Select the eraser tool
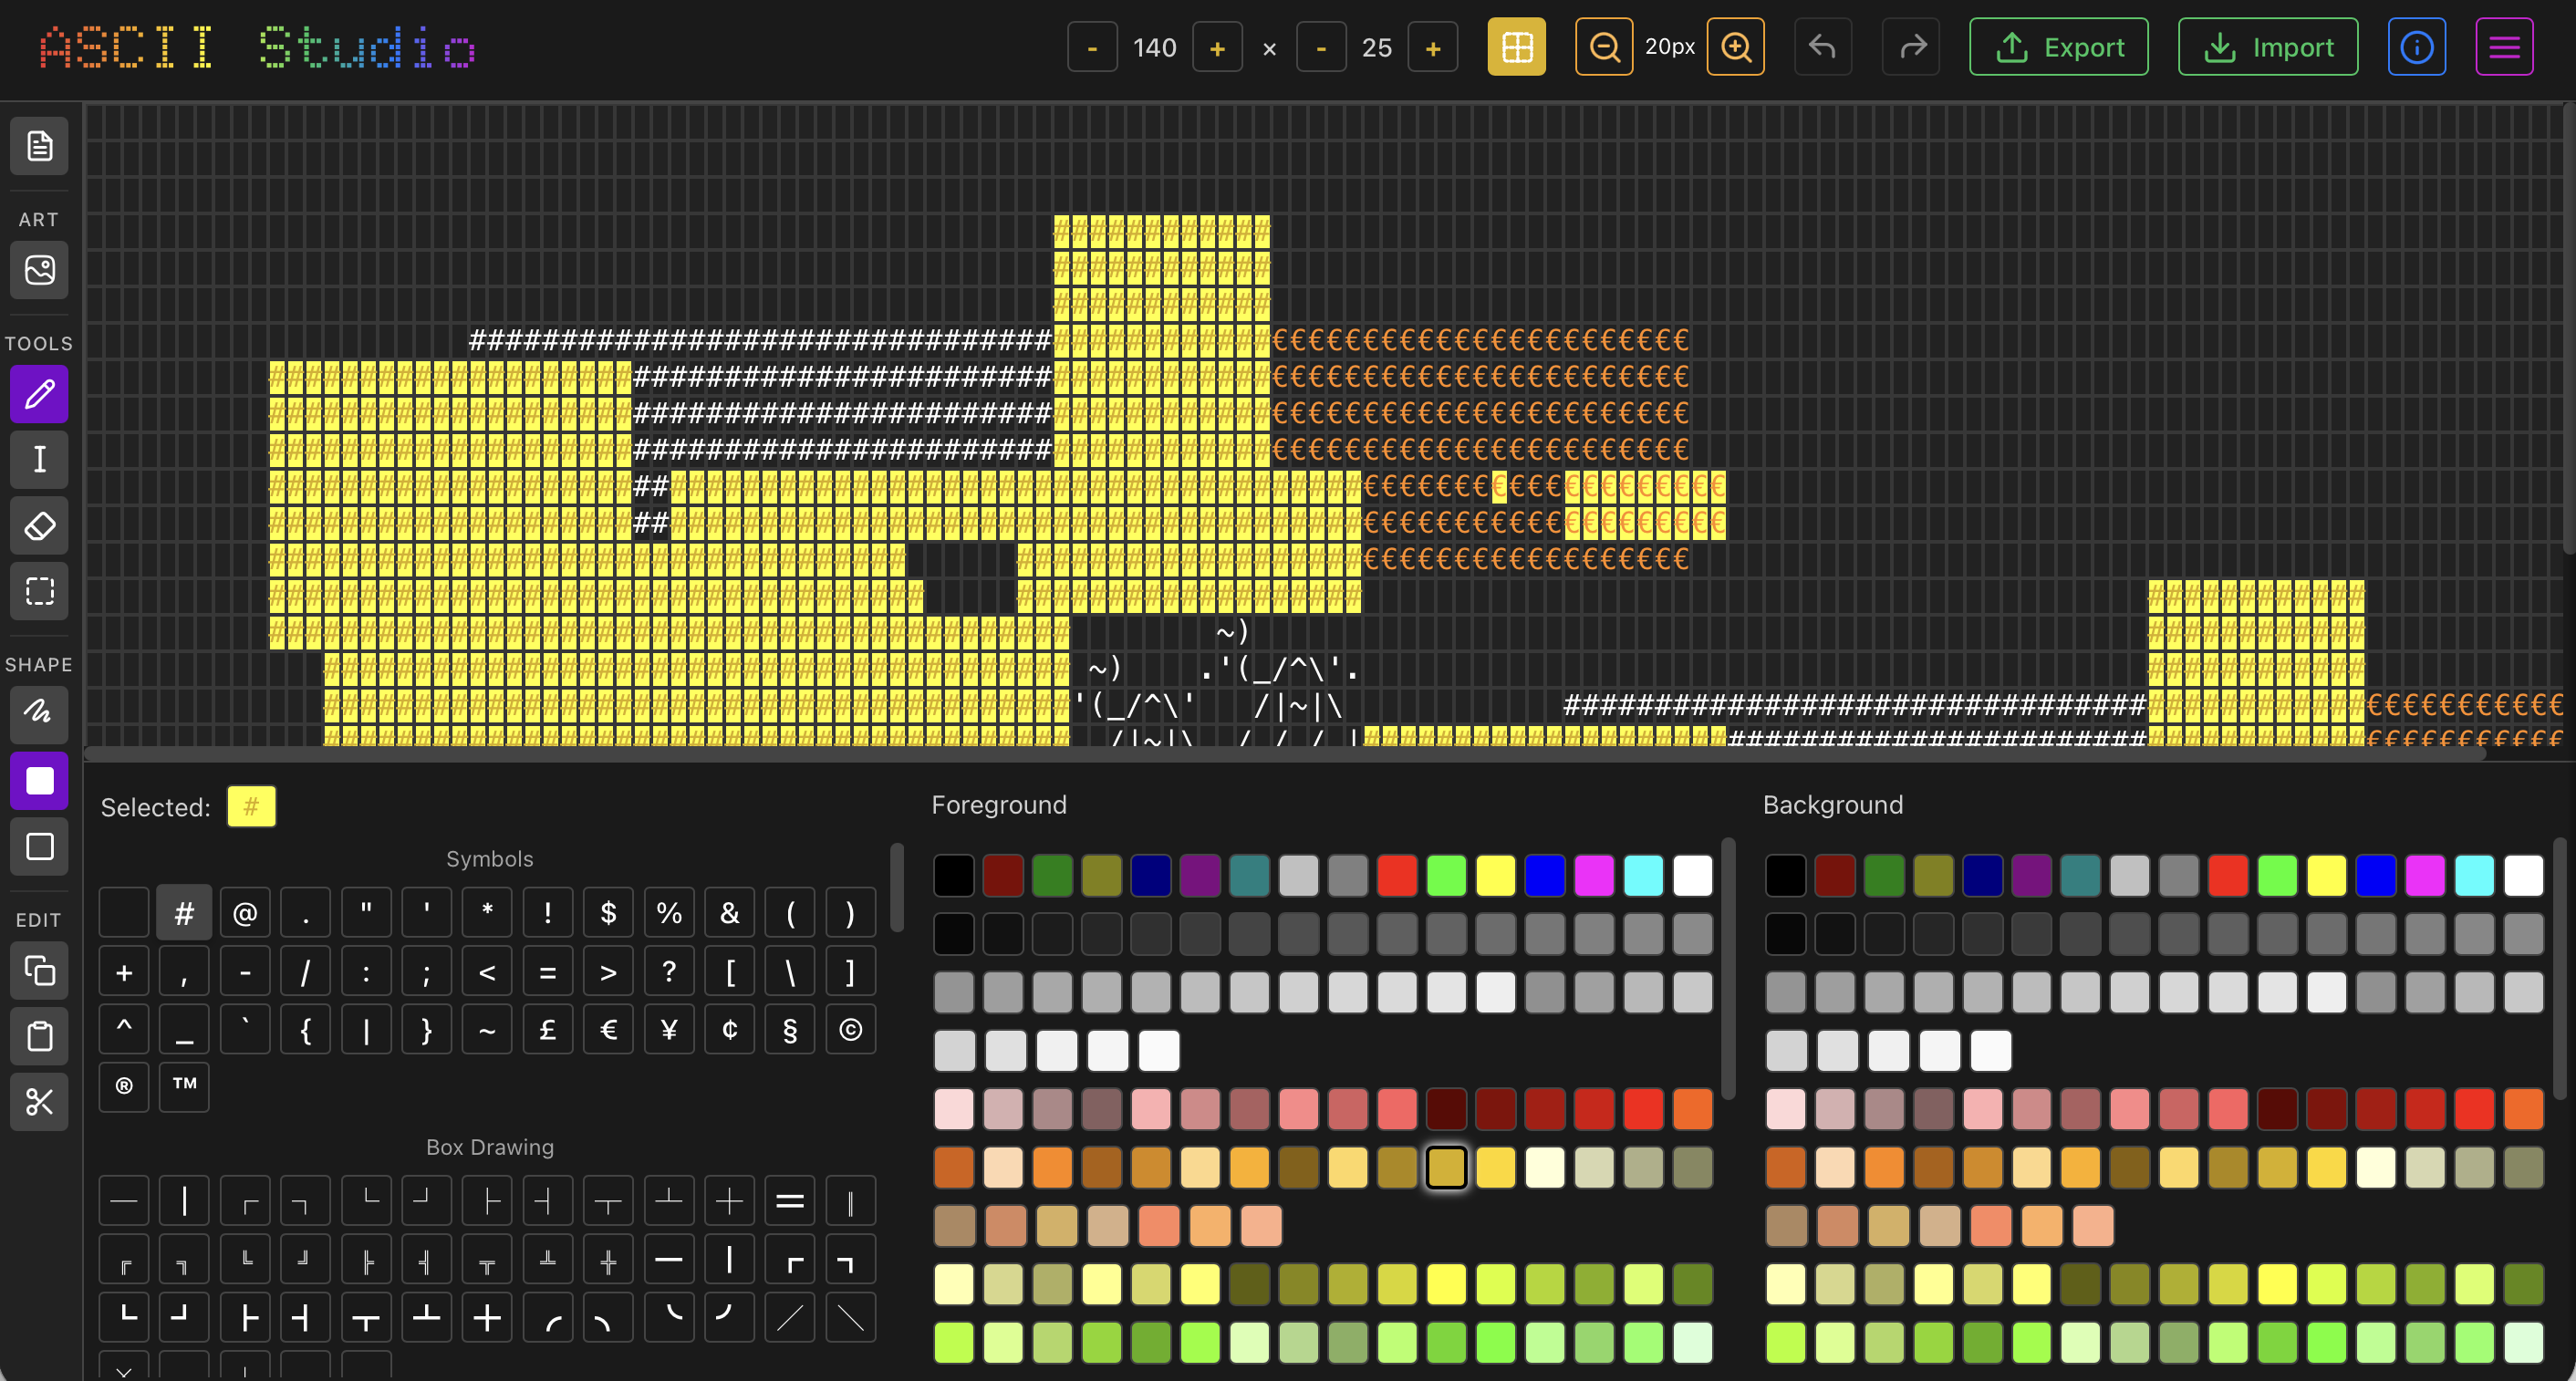This screenshot has height=1381, width=2576. [39, 525]
